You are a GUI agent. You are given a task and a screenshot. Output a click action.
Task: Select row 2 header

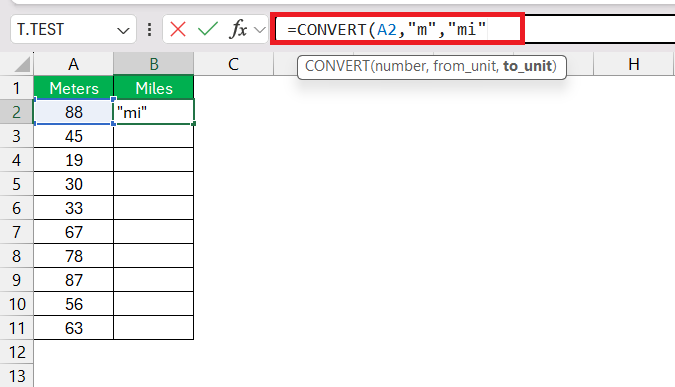tap(16, 112)
